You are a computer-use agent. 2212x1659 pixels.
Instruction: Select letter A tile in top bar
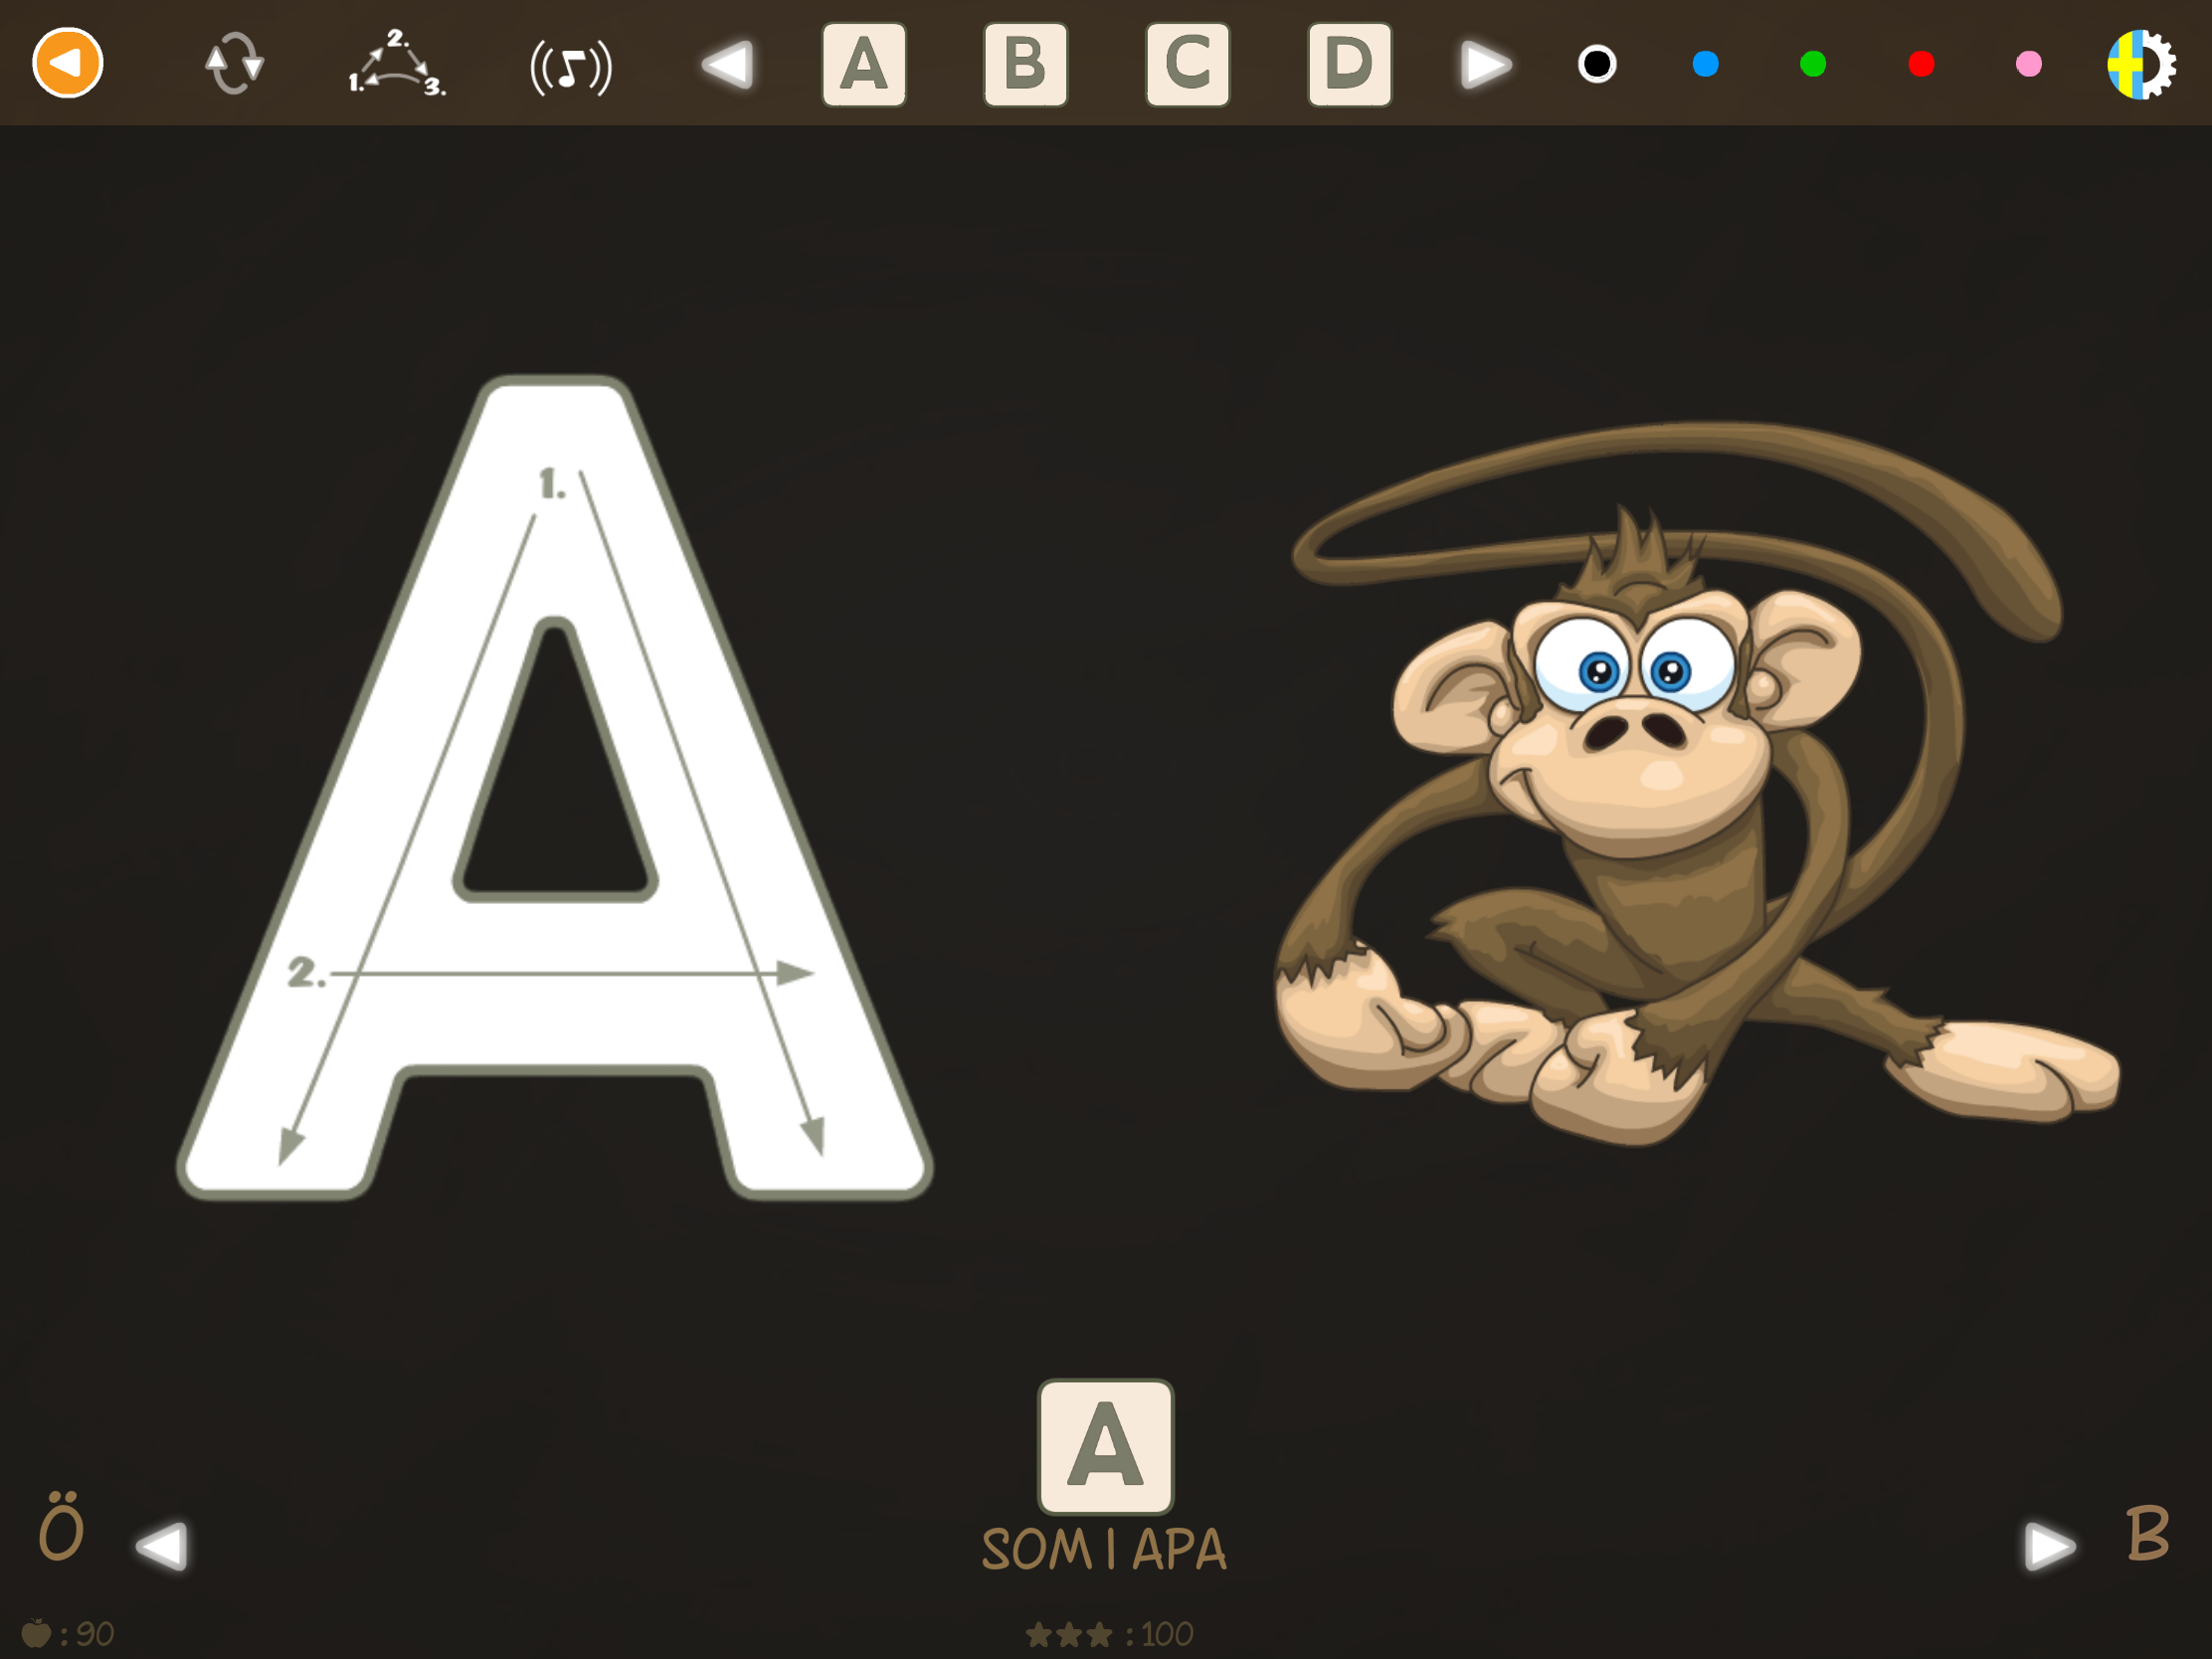[x=864, y=65]
